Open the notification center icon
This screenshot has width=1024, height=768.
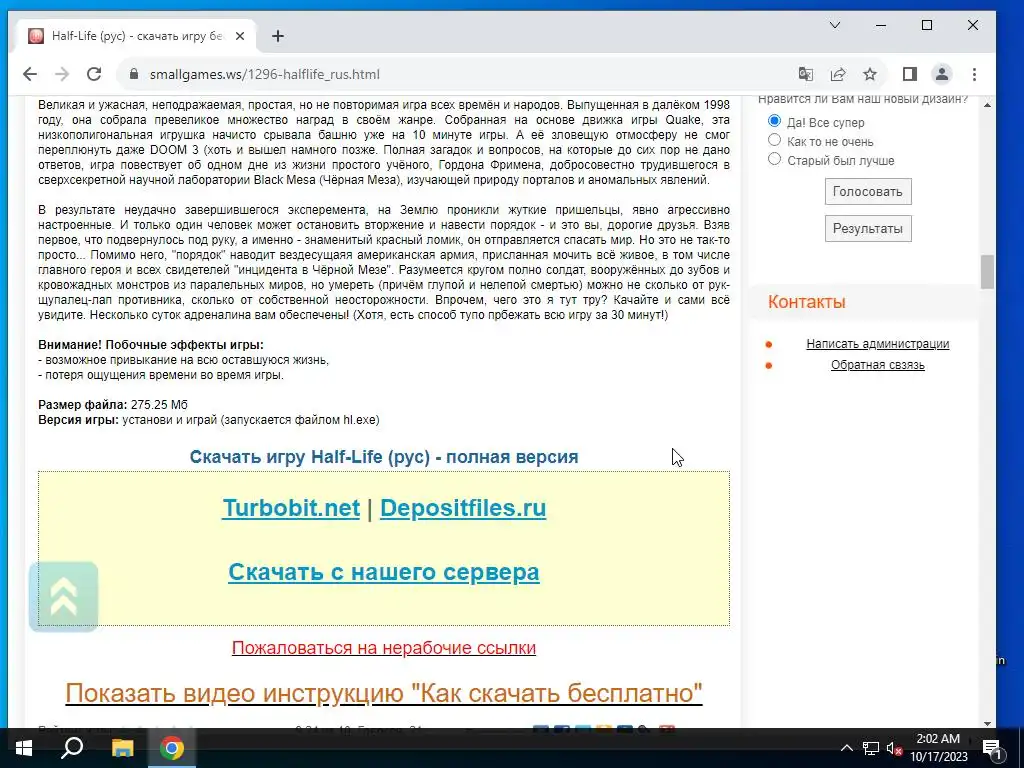coord(991,748)
